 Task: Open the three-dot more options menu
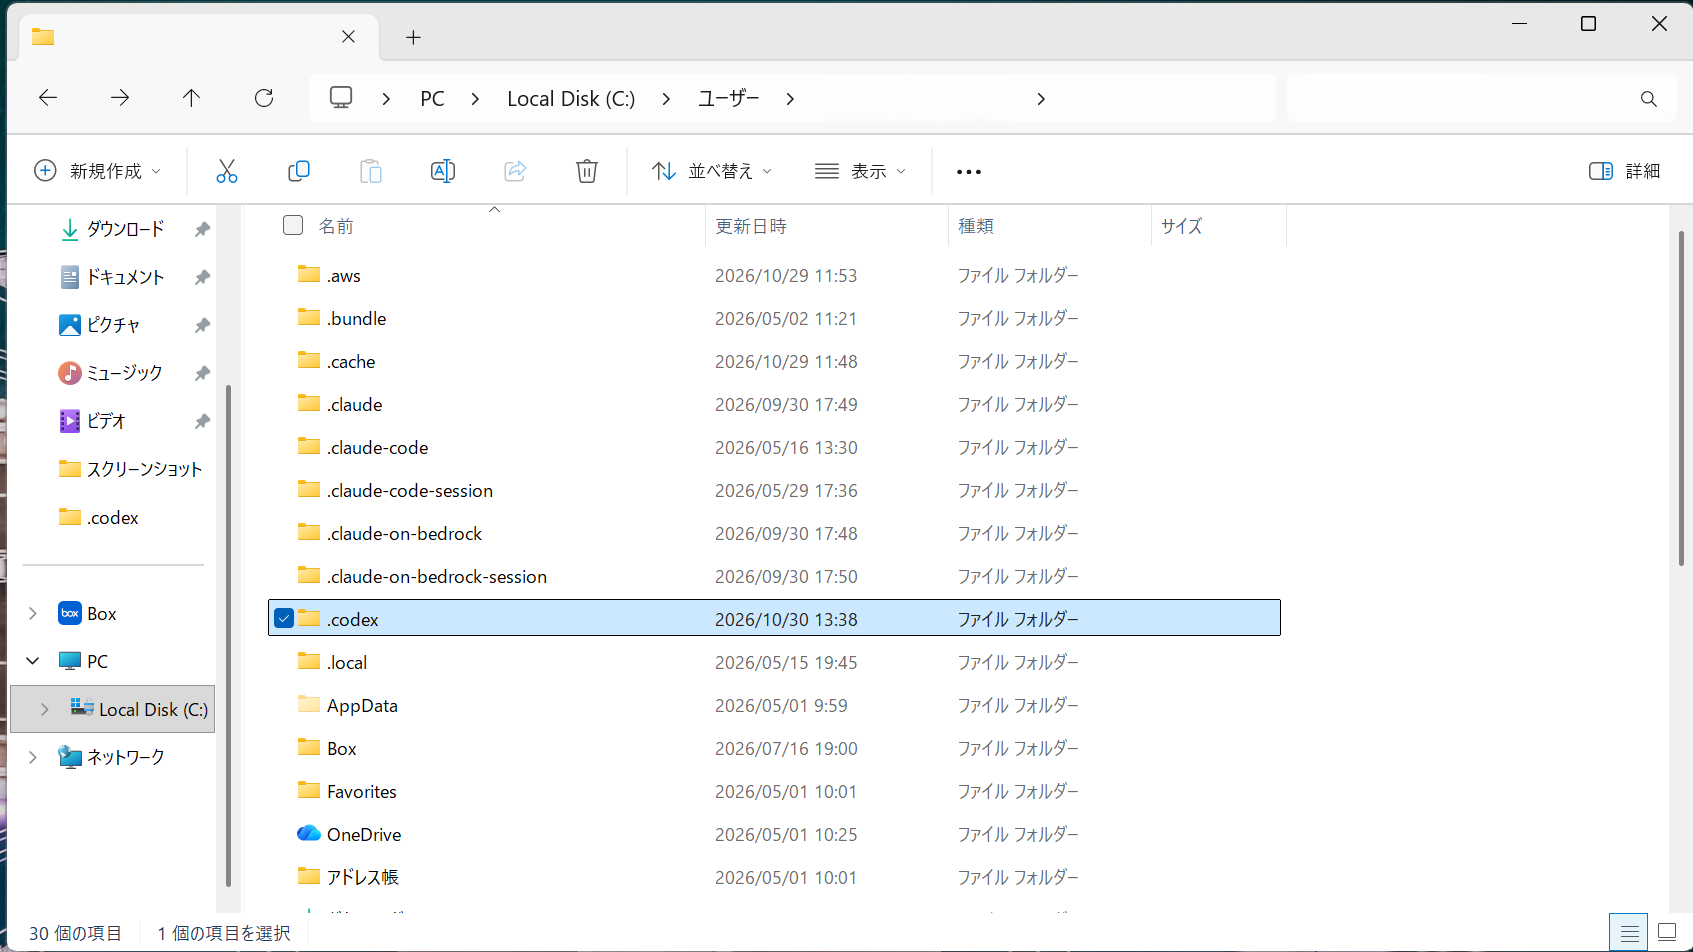[968, 172]
